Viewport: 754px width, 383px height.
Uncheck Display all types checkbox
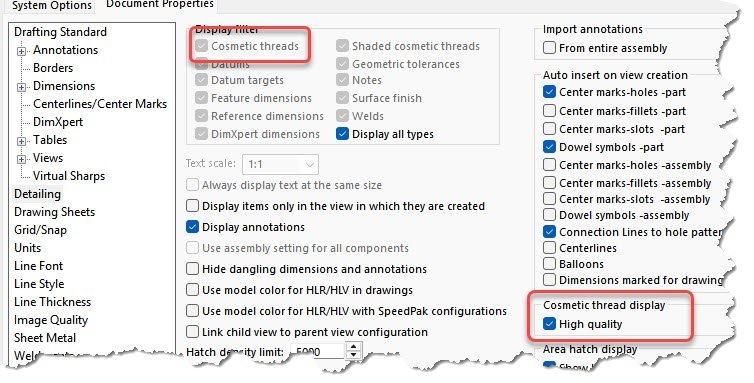click(342, 134)
